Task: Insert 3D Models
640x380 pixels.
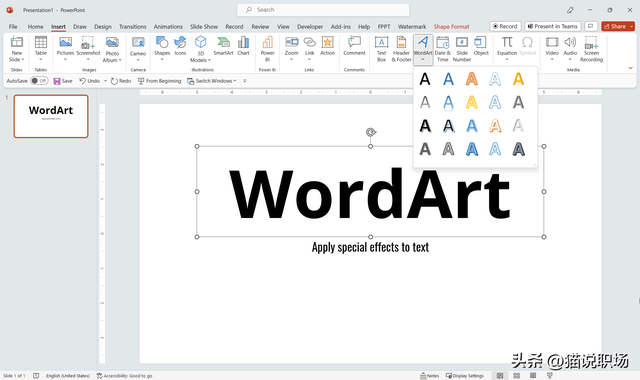Action: (x=200, y=49)
